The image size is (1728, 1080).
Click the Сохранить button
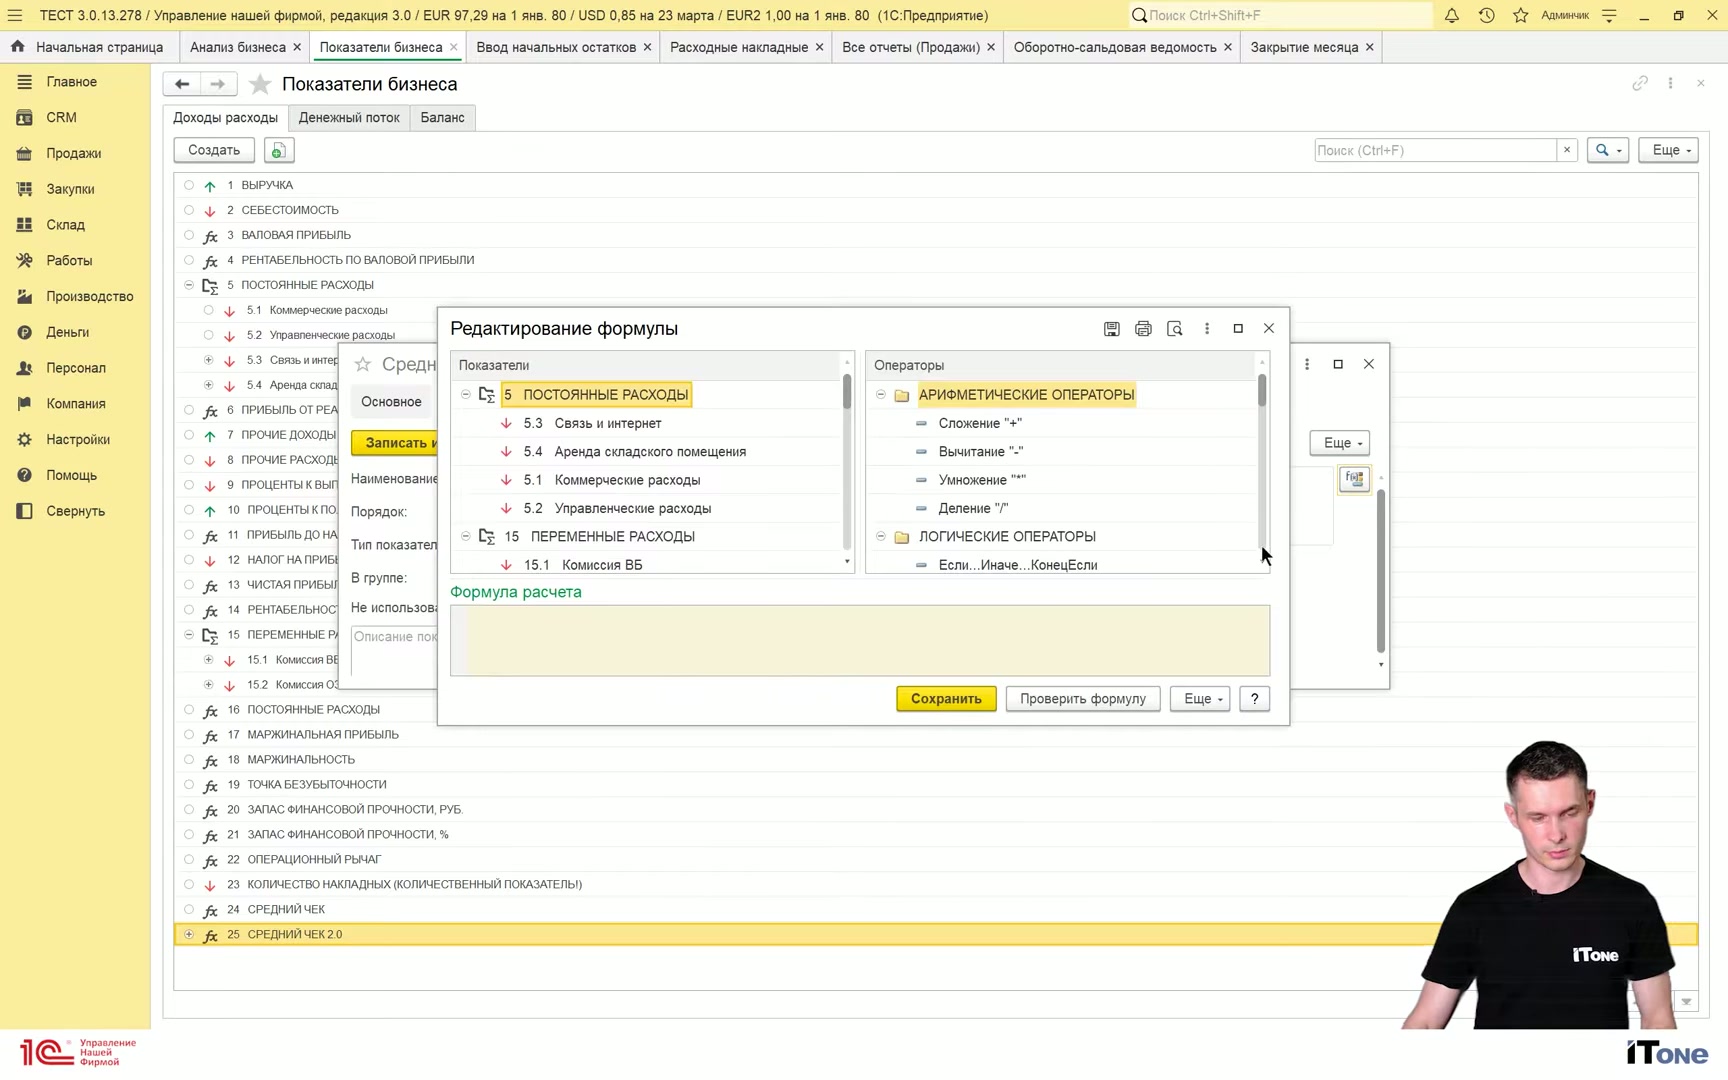(x=946, y=699)
